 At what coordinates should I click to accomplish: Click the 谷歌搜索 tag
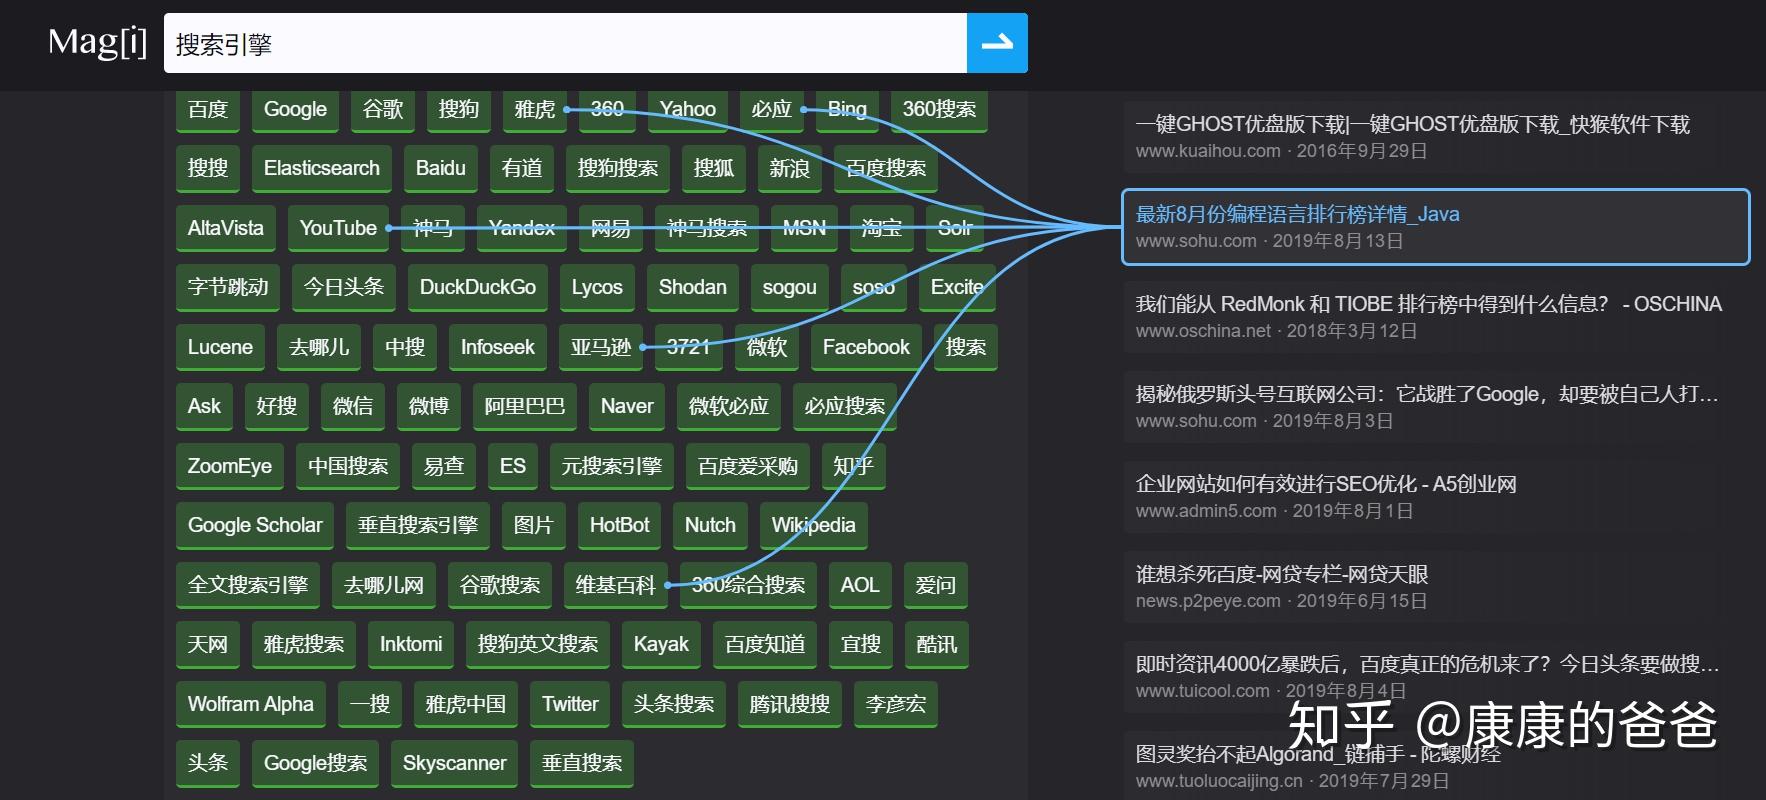tap(500, 585)
